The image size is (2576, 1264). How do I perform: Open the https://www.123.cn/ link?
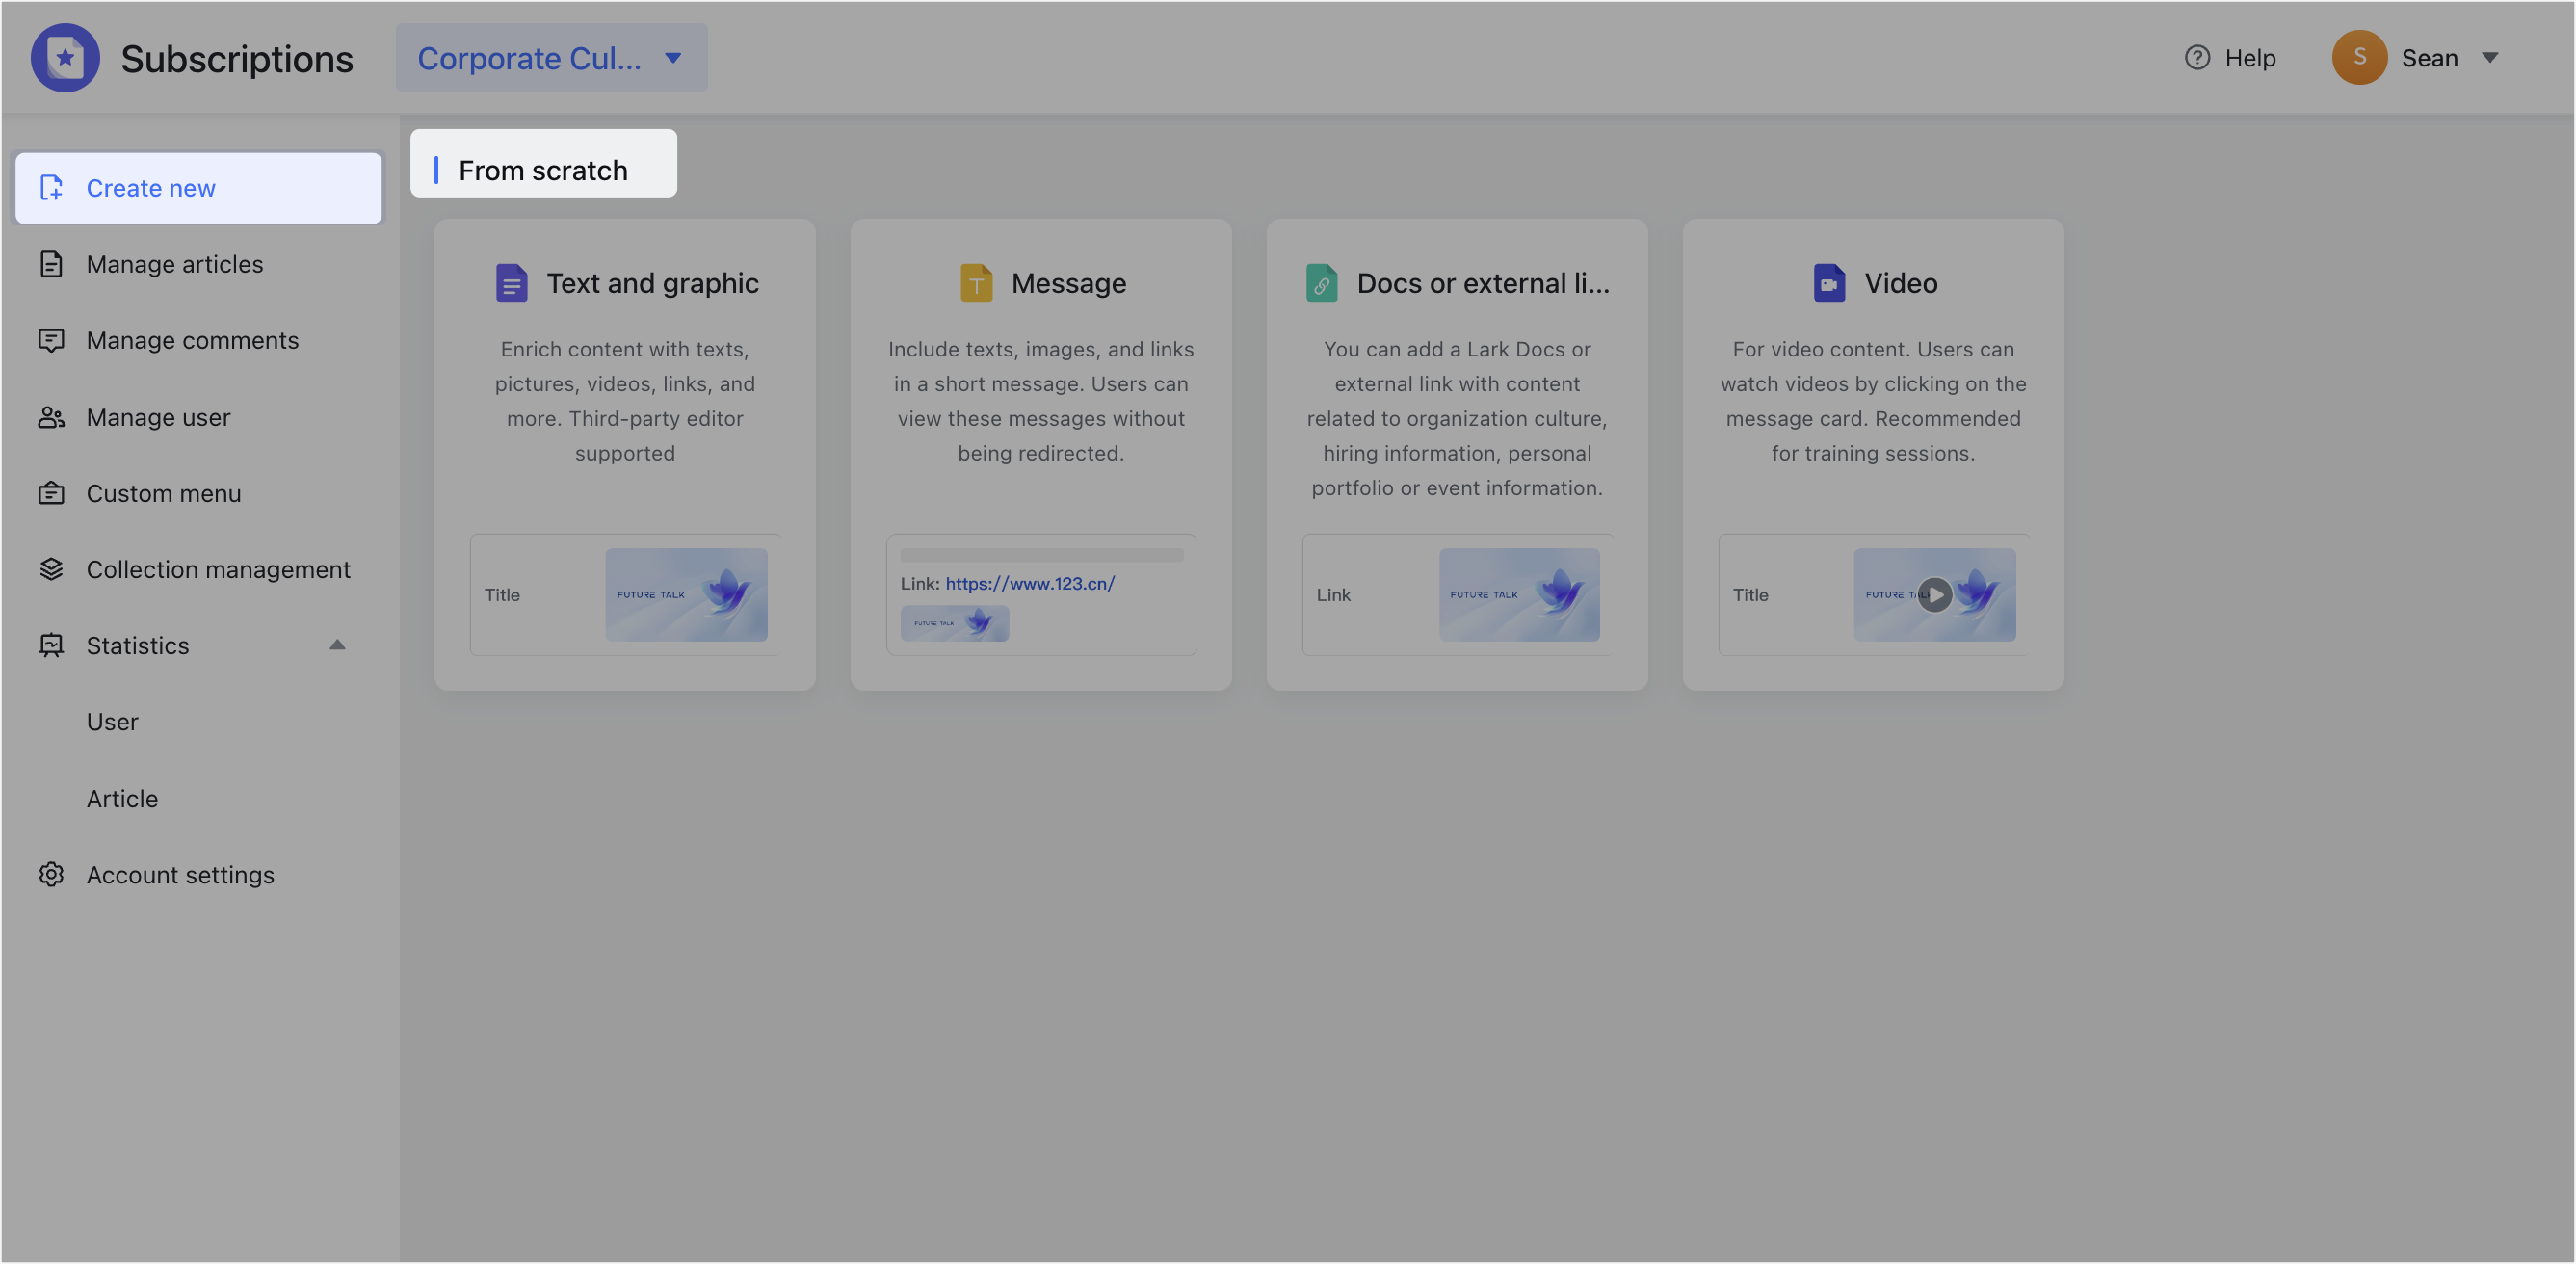pos(1029,583)
